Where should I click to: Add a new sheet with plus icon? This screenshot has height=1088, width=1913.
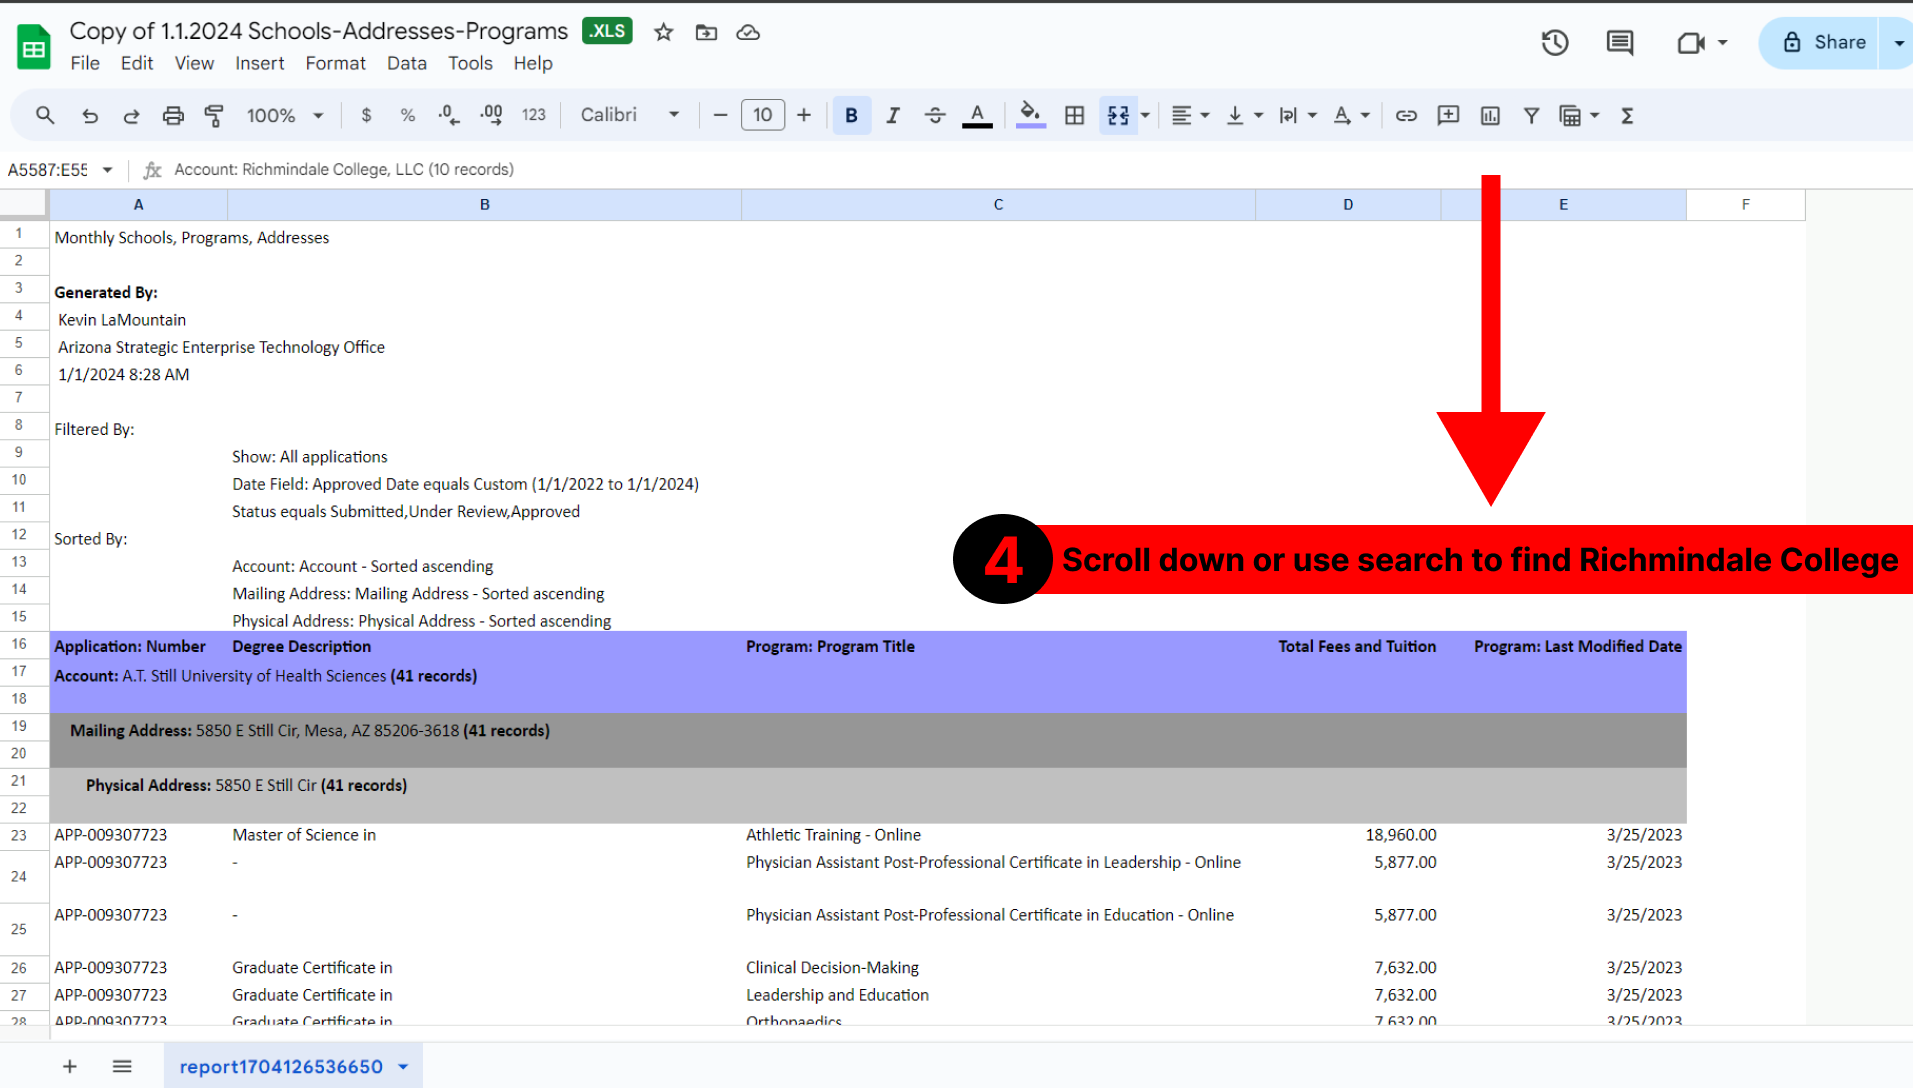[70, 1066]
